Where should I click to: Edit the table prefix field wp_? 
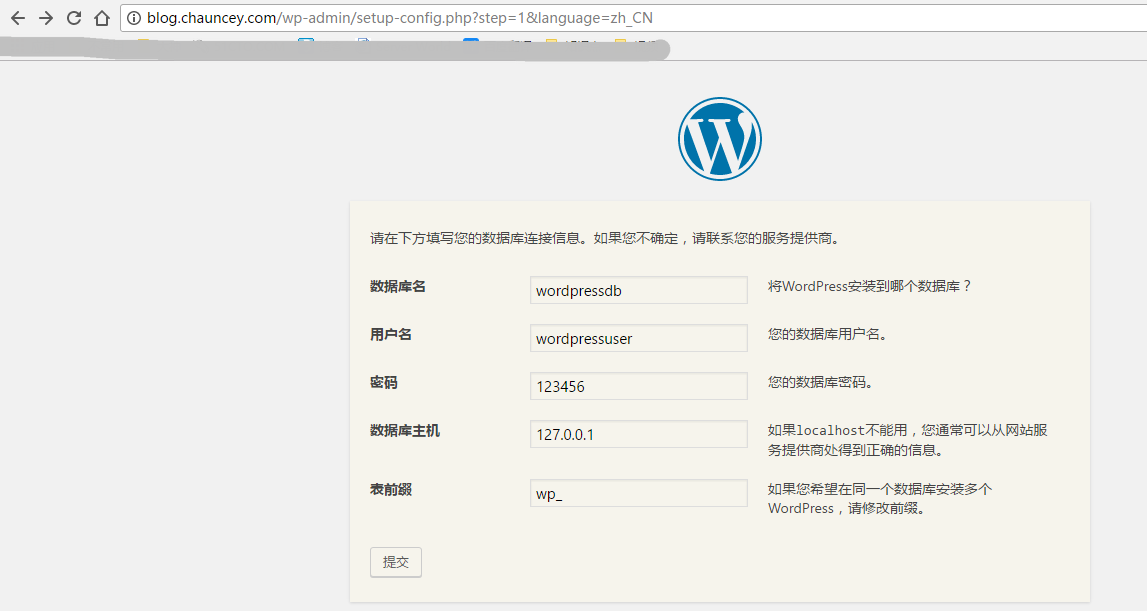pyautogui.click(x=639, y=493)
